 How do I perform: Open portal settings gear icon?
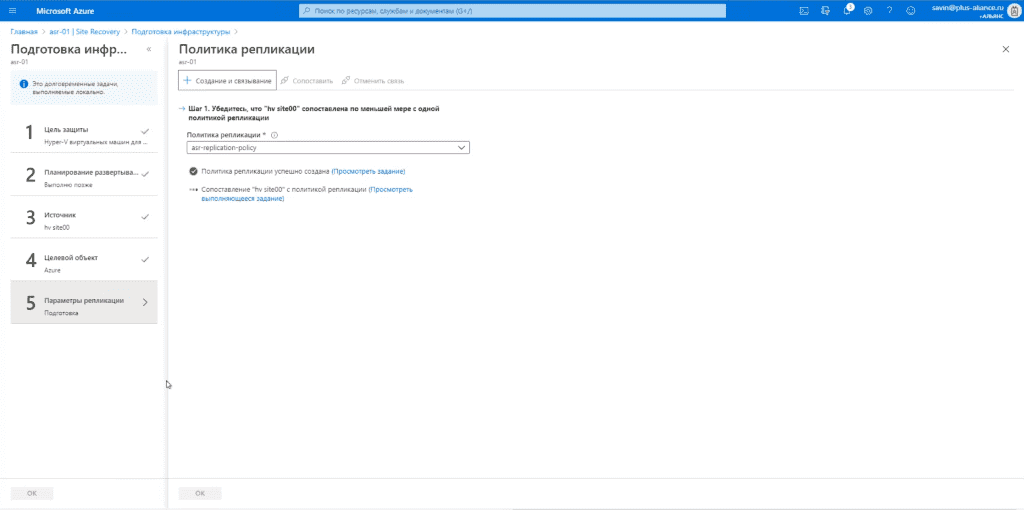(868, 10)
